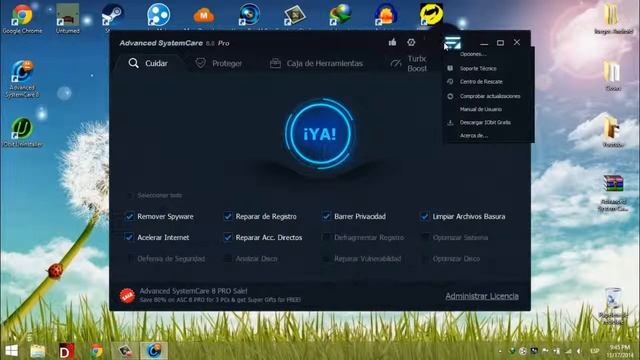Image resolution: width=640 pixels, height=360 pixels.
Task: Open the top-right folder on the desktop
Action: click(613, 20)
